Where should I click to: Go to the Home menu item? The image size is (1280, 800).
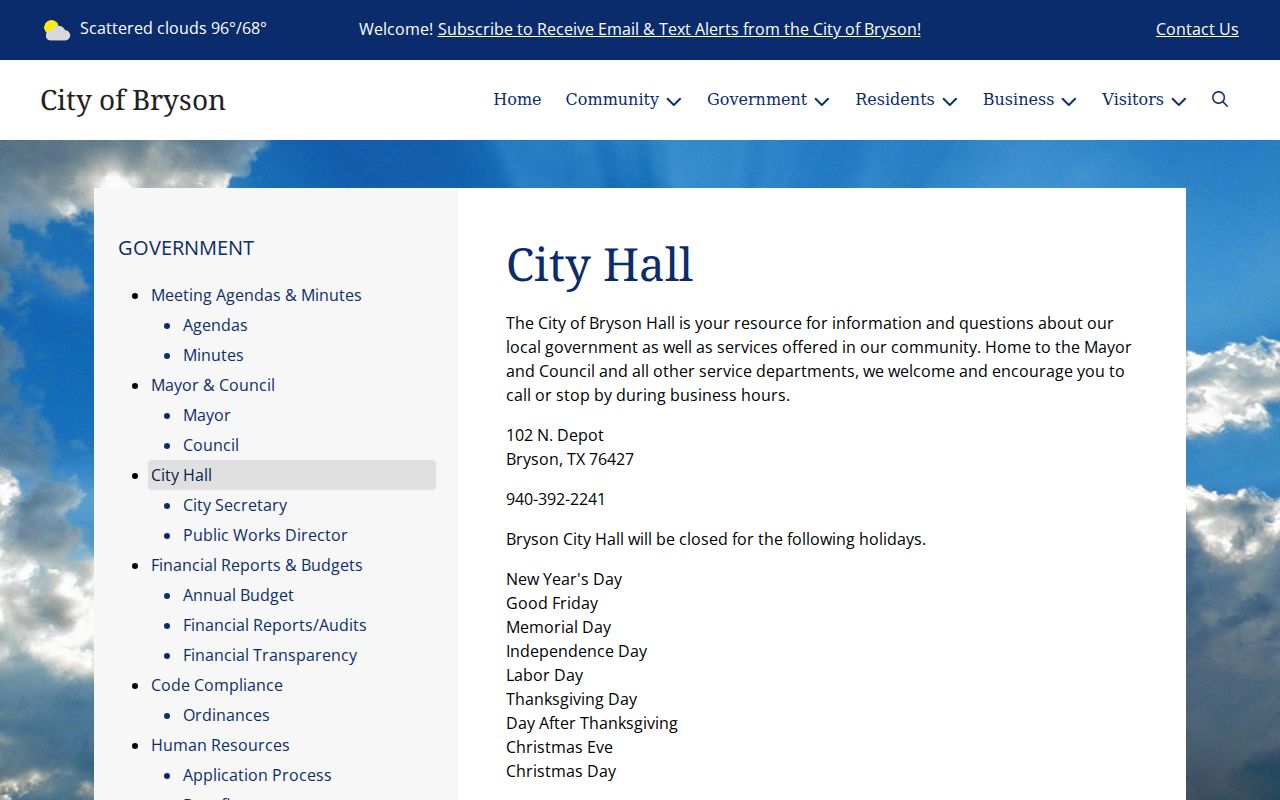click(517, 99)
